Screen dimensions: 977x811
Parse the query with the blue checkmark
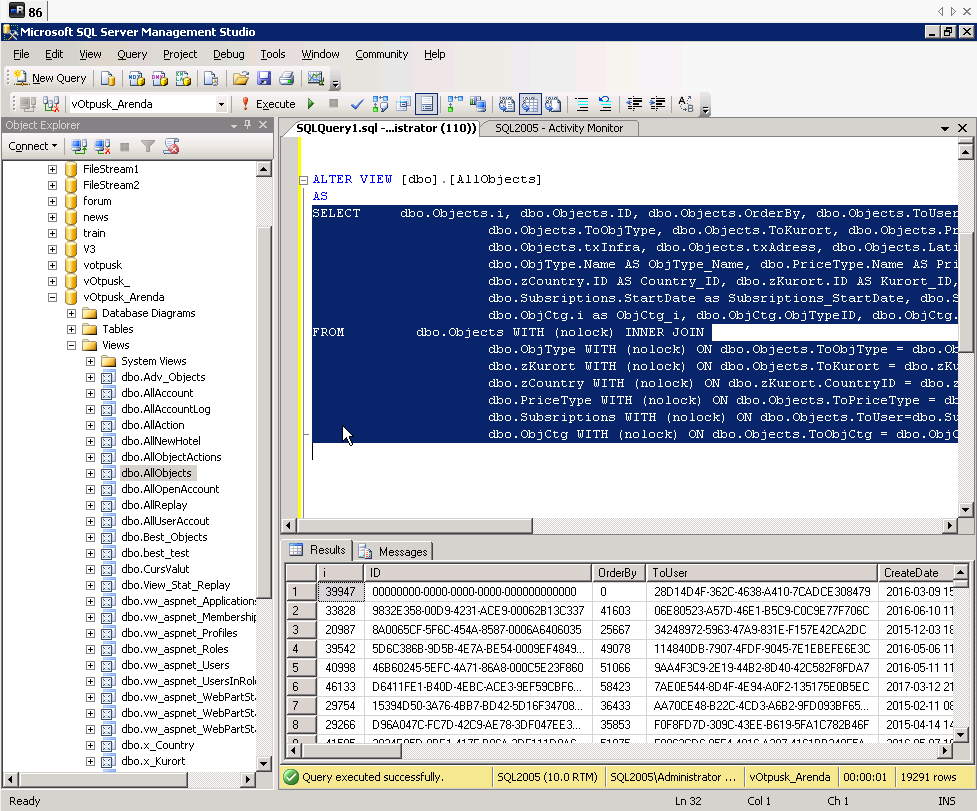[x=357, y=103]
